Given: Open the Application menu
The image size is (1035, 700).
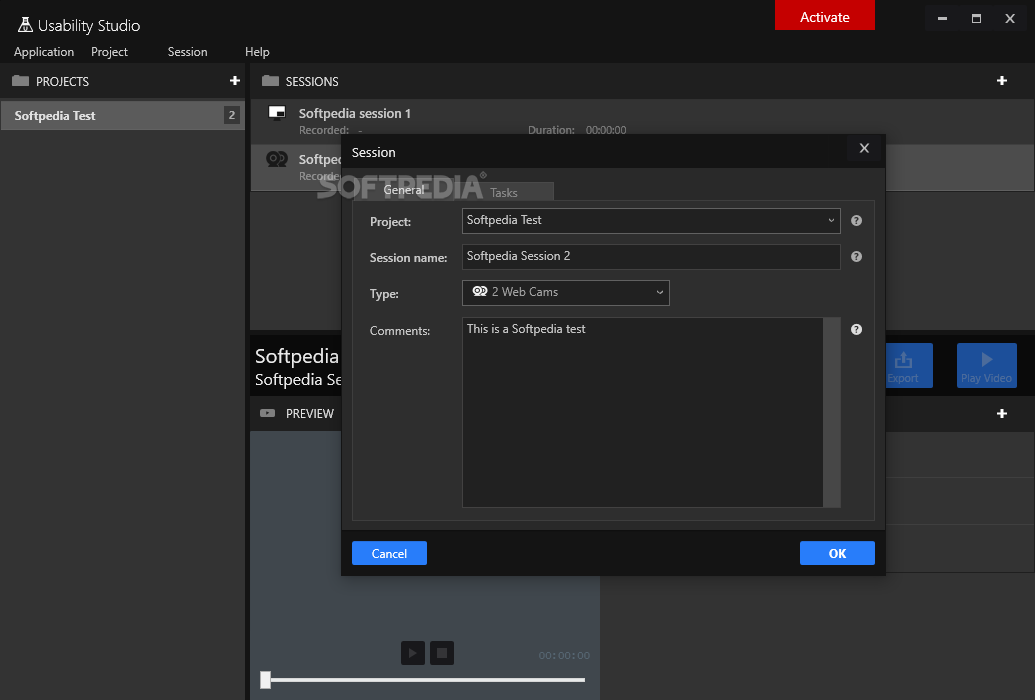Looking at the screenshot, I should (44, 52).
